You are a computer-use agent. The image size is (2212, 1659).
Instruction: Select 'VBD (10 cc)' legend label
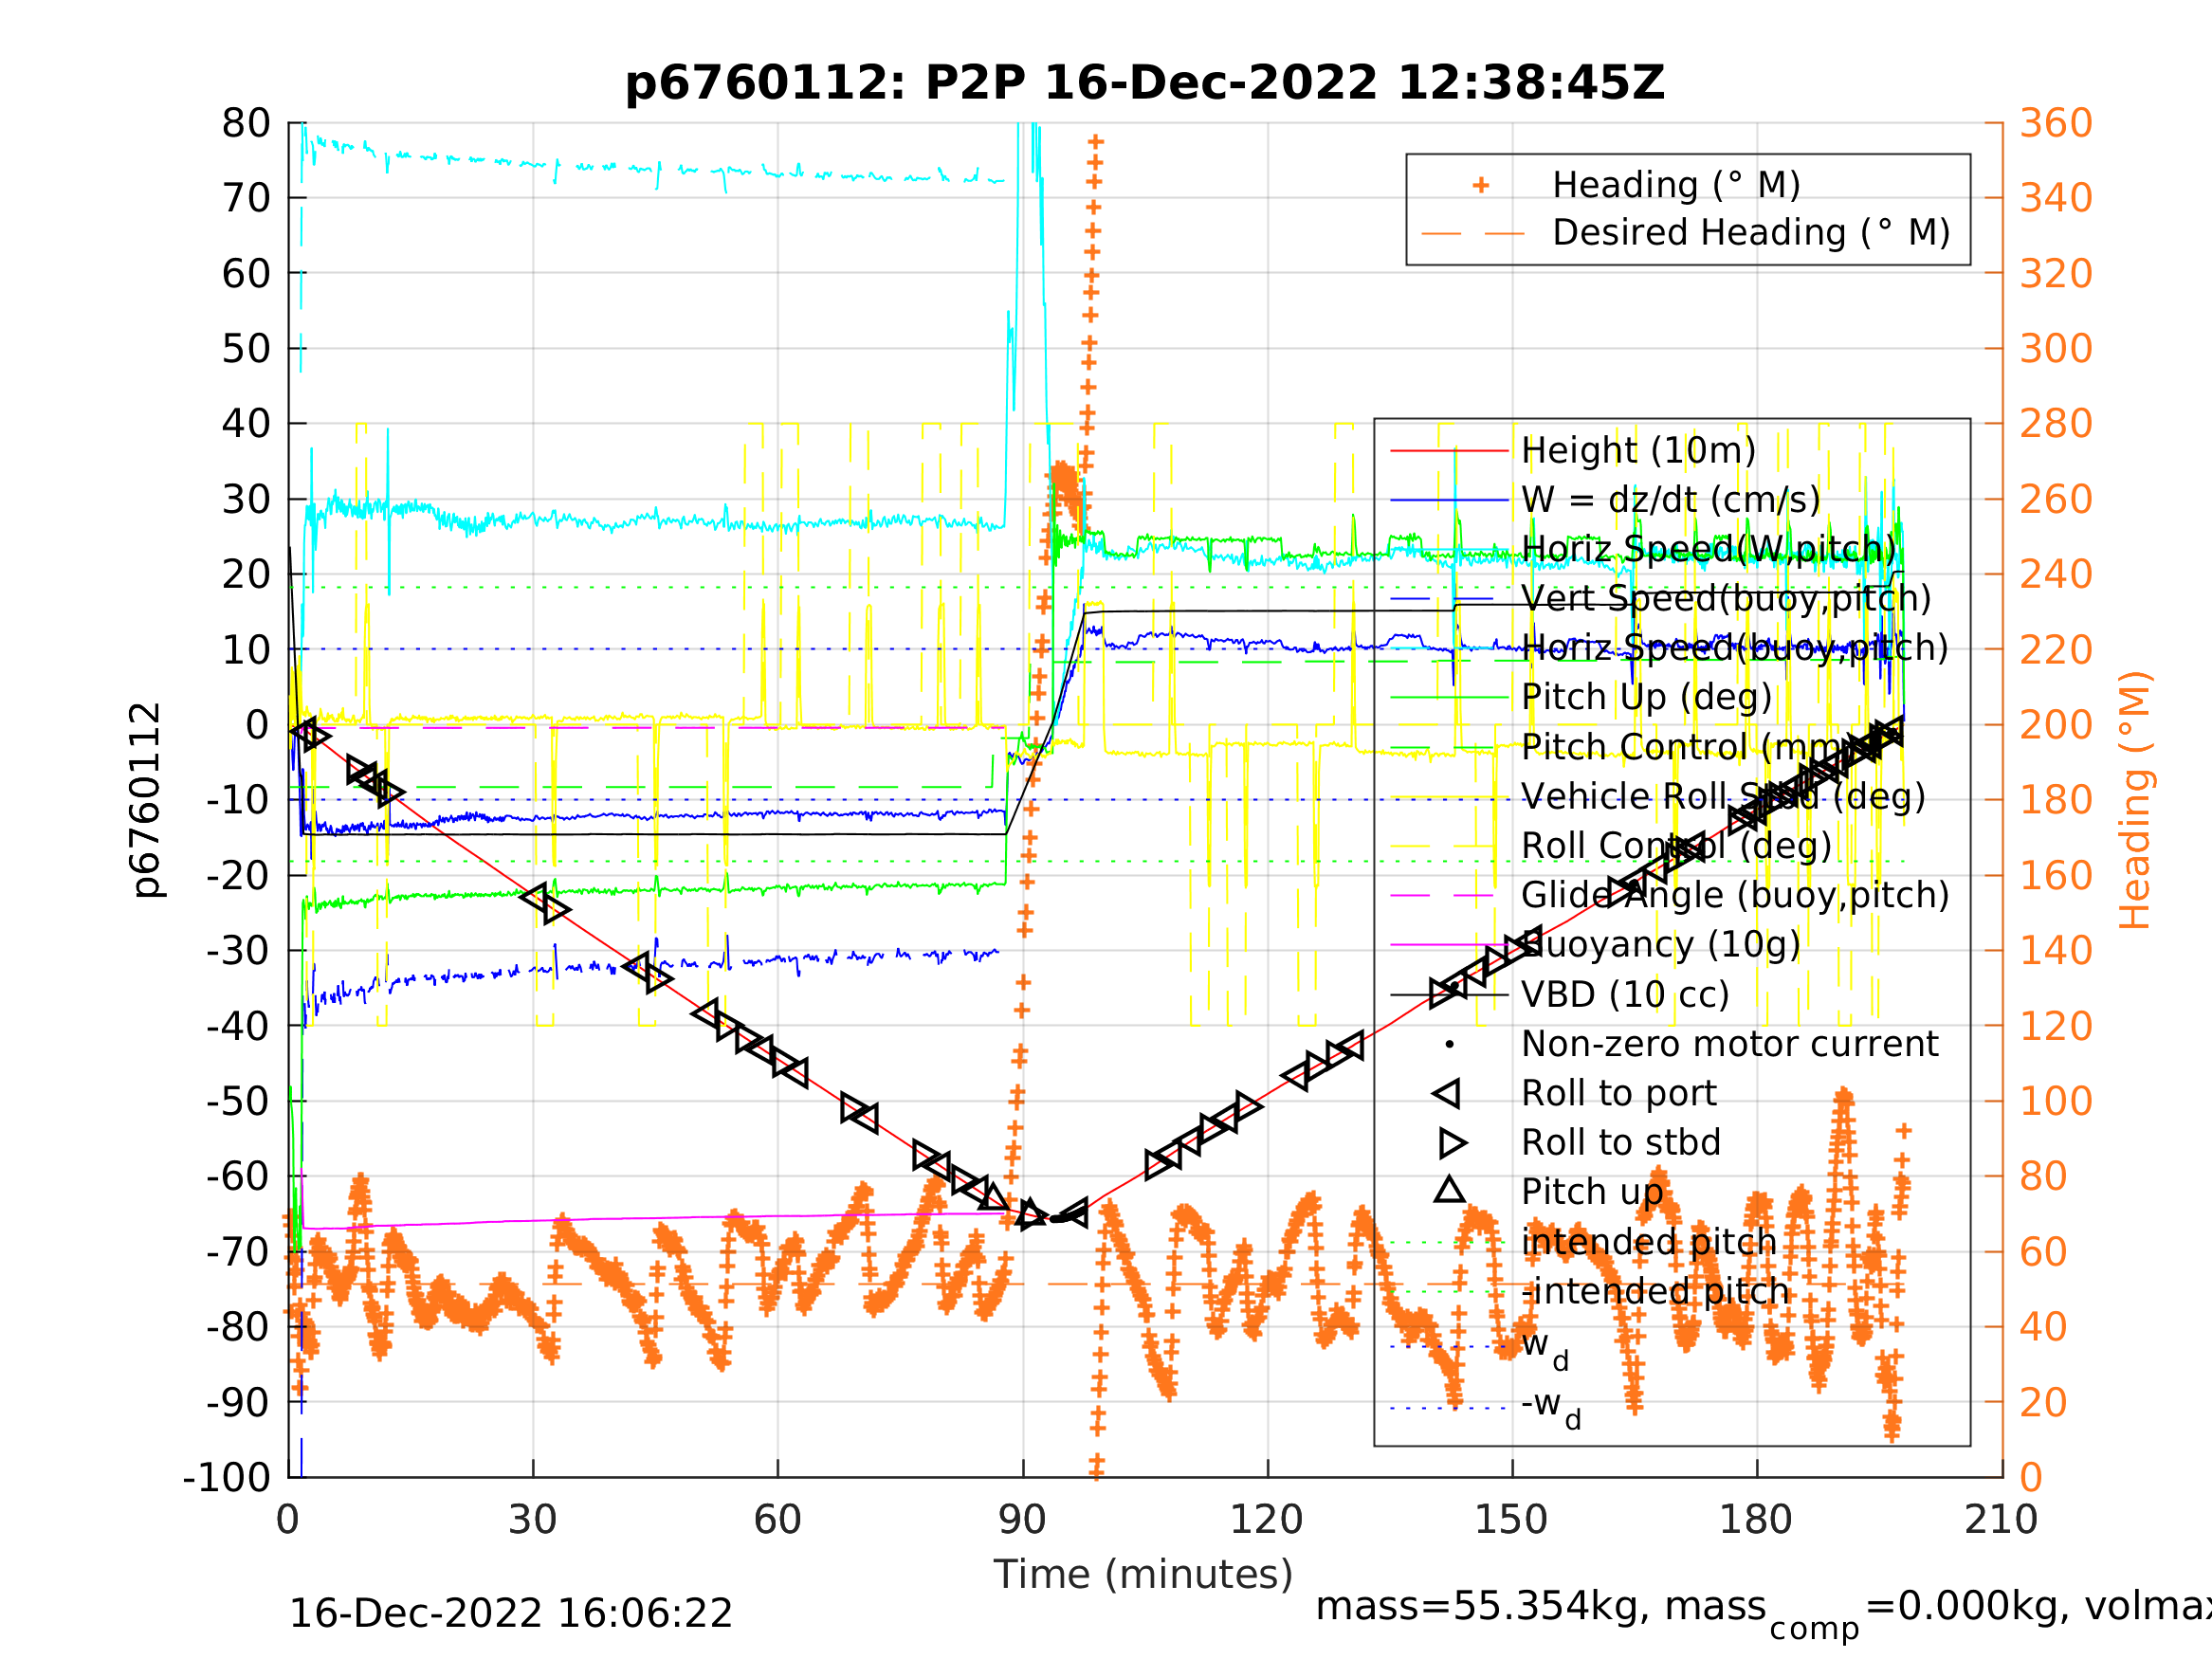1625,995
